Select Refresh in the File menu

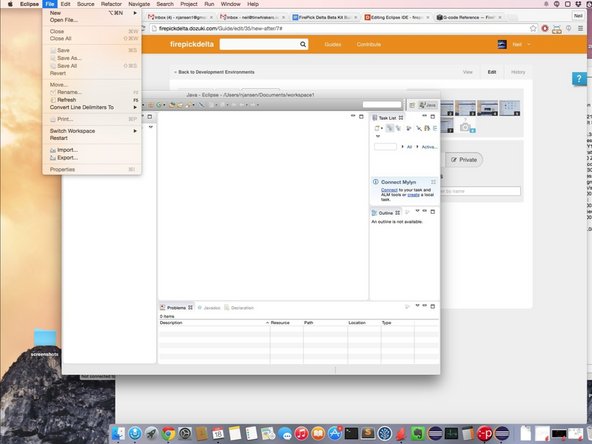click(x=66, y=100)
